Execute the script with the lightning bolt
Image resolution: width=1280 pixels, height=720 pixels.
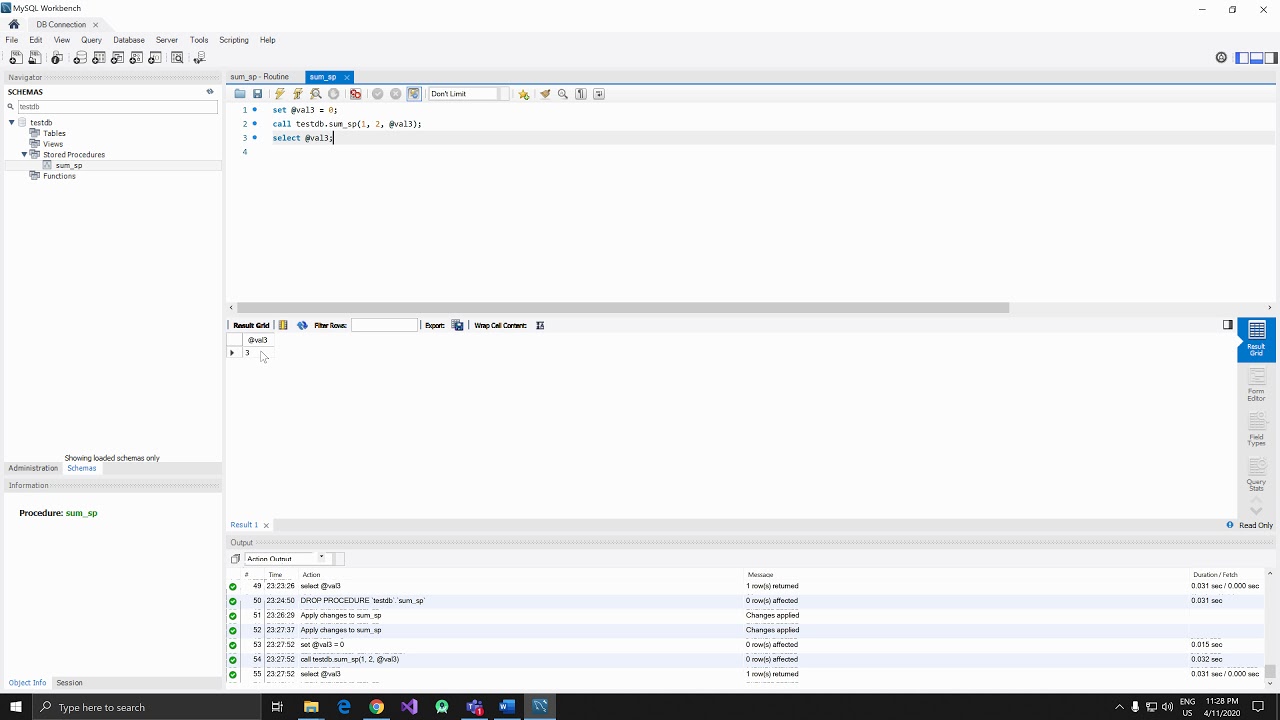(280, 94)
